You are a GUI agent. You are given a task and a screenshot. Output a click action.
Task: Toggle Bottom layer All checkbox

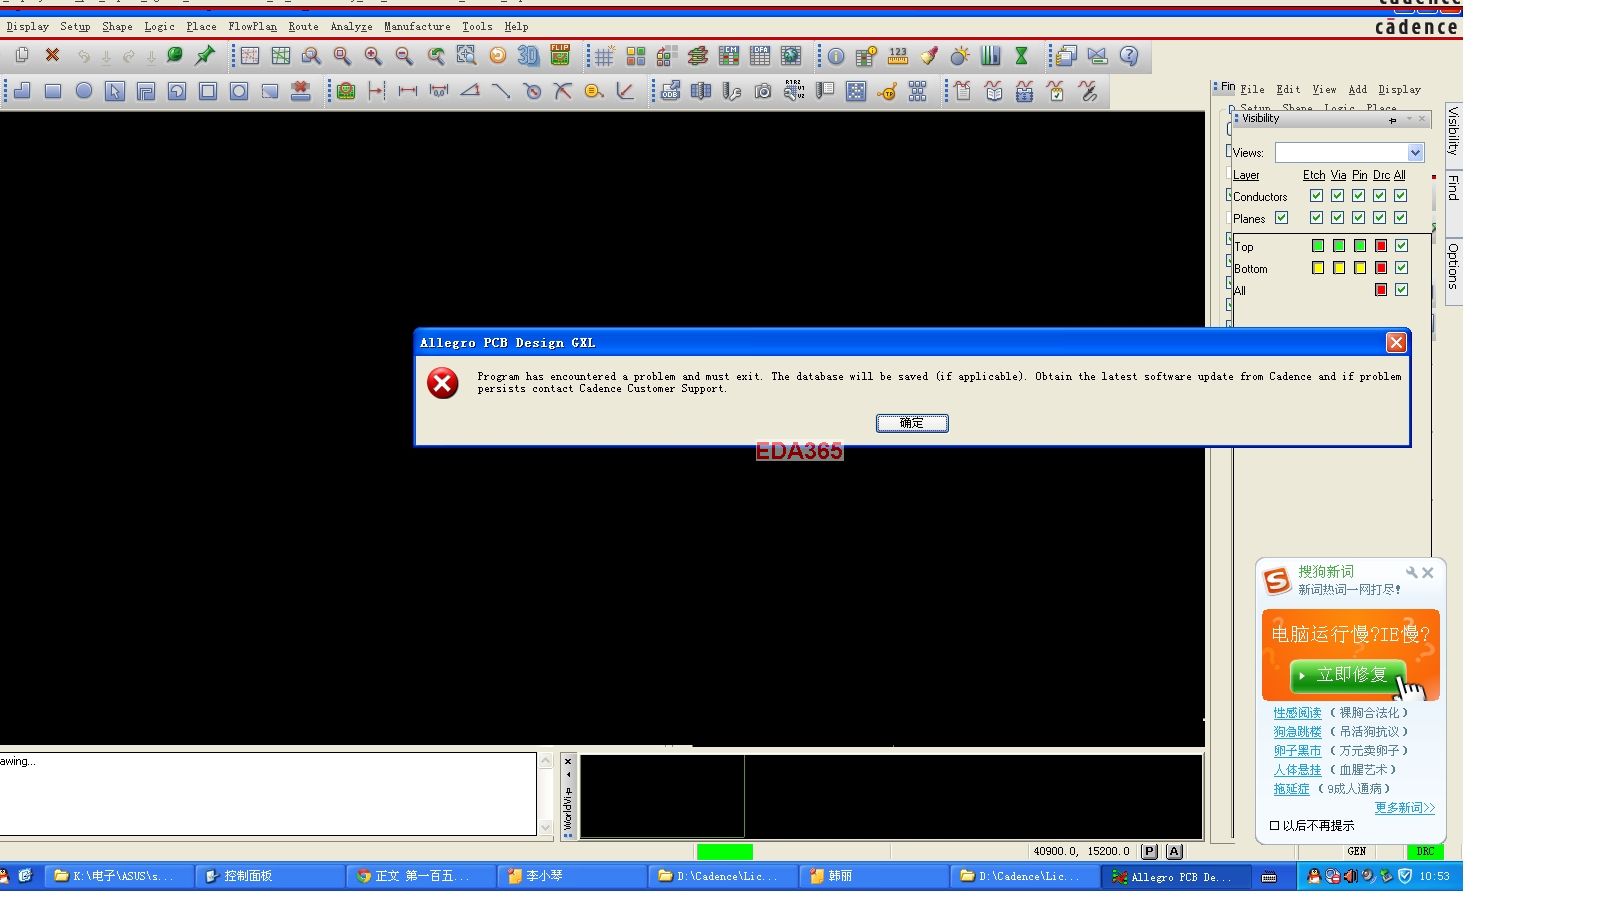coord(1401,268)
